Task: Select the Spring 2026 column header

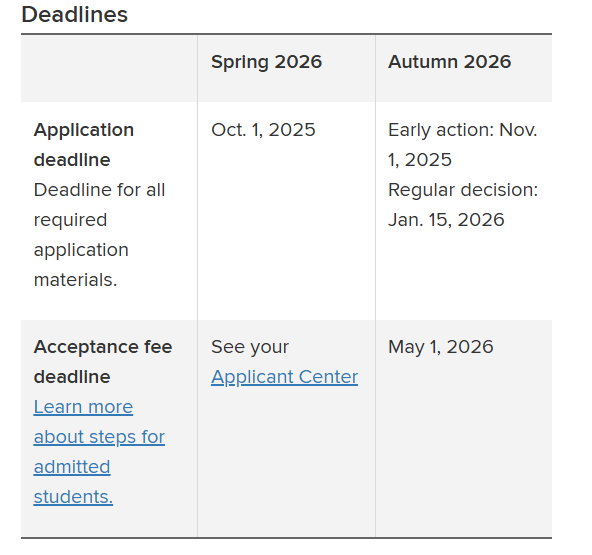Action: (267, 62)
